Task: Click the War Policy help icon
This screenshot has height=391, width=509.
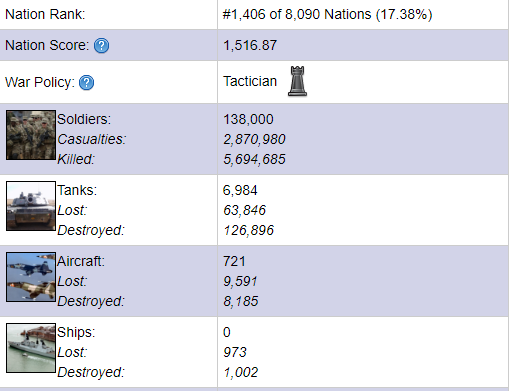Action: coord(86,83)
